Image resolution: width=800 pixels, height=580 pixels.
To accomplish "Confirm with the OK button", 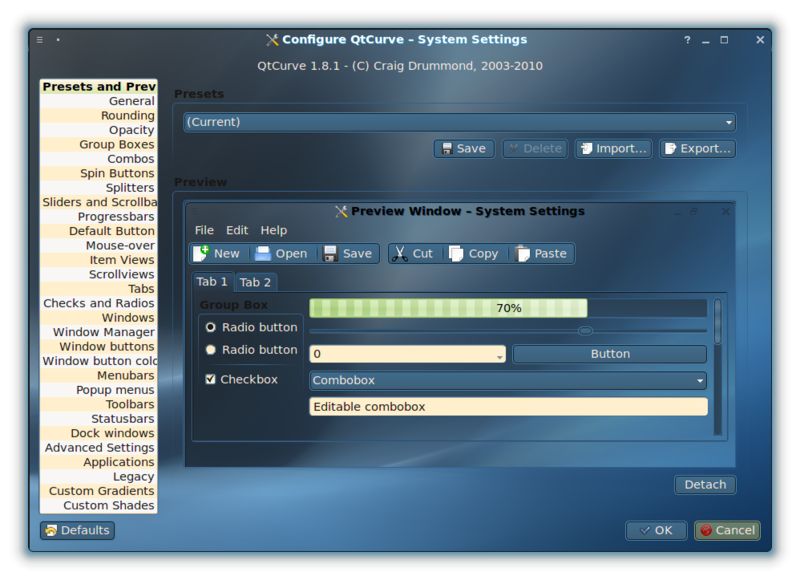I will click(x=656, y=531).
